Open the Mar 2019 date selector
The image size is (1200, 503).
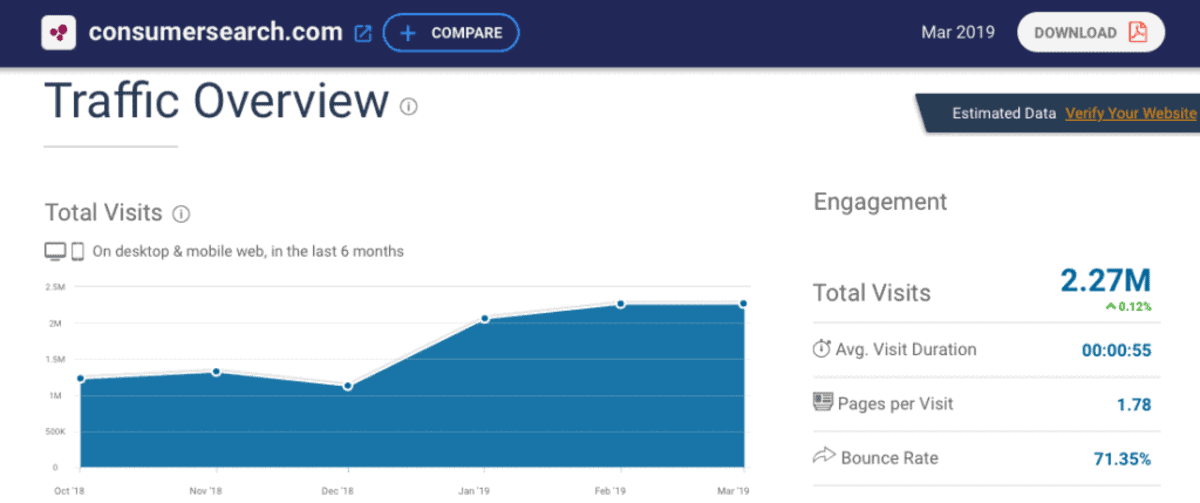tap(957, 32)
